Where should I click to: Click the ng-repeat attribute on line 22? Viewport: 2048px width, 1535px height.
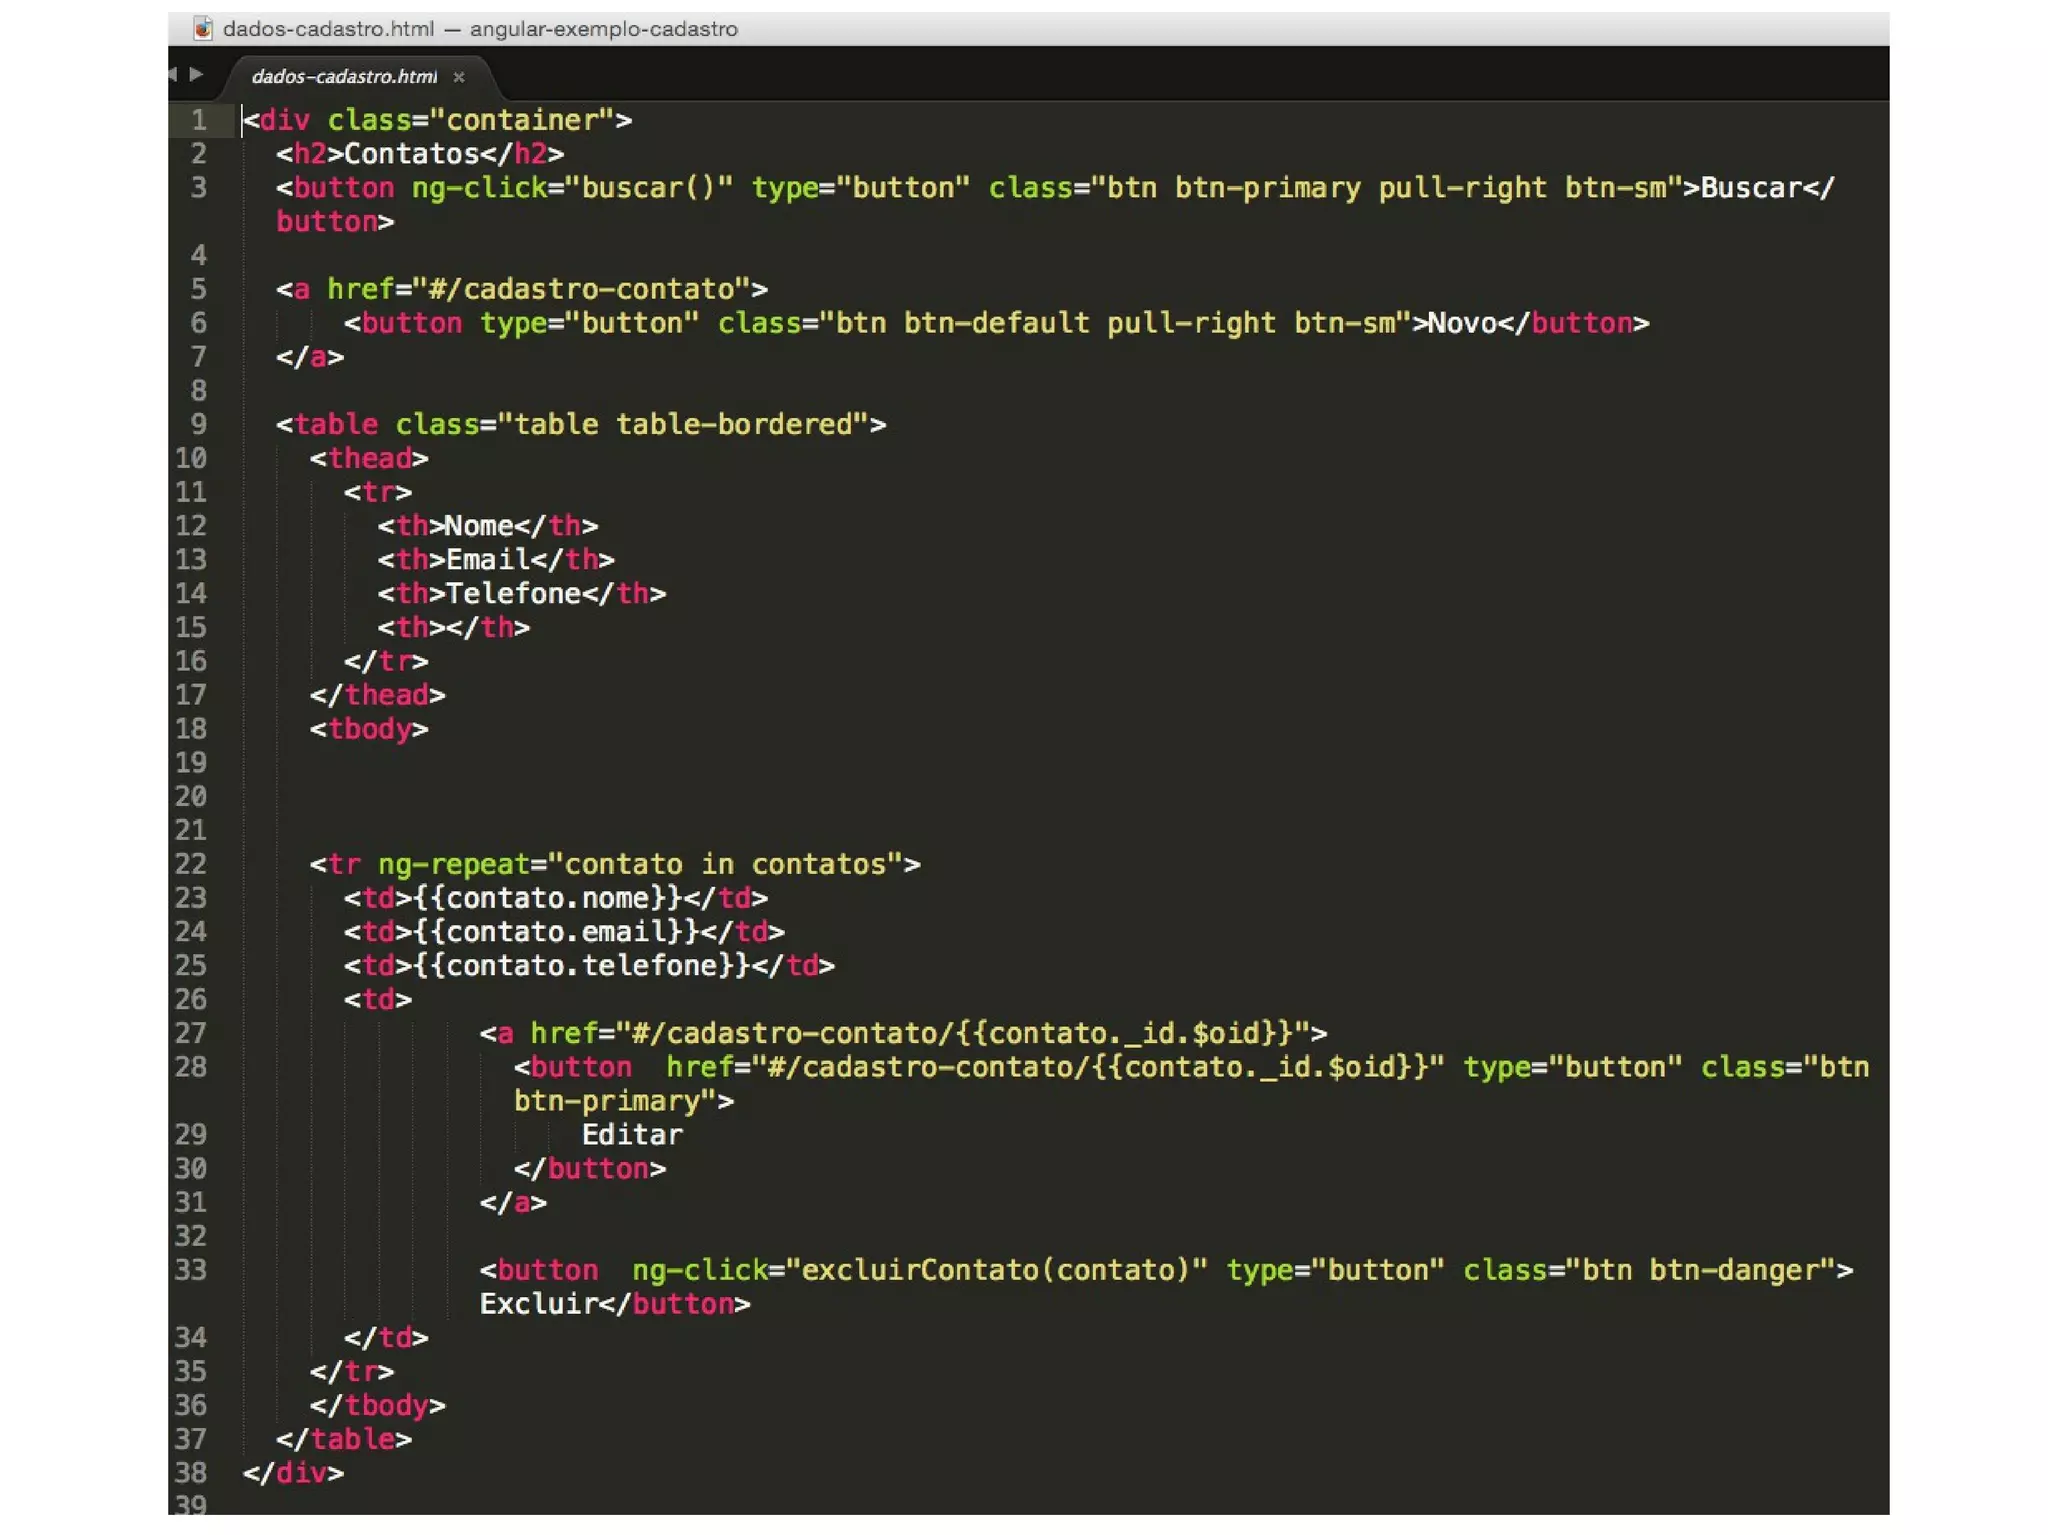click(x=452, y=864)
